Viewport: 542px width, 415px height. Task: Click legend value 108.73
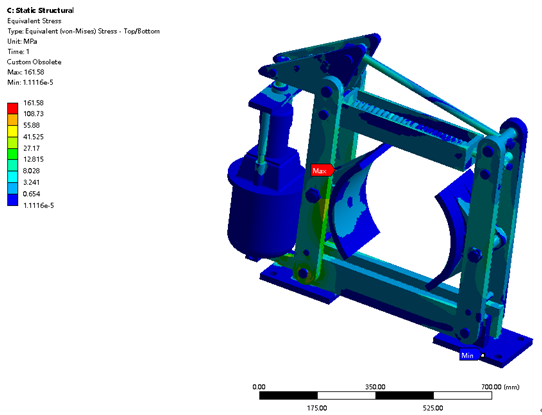(34, 114)
